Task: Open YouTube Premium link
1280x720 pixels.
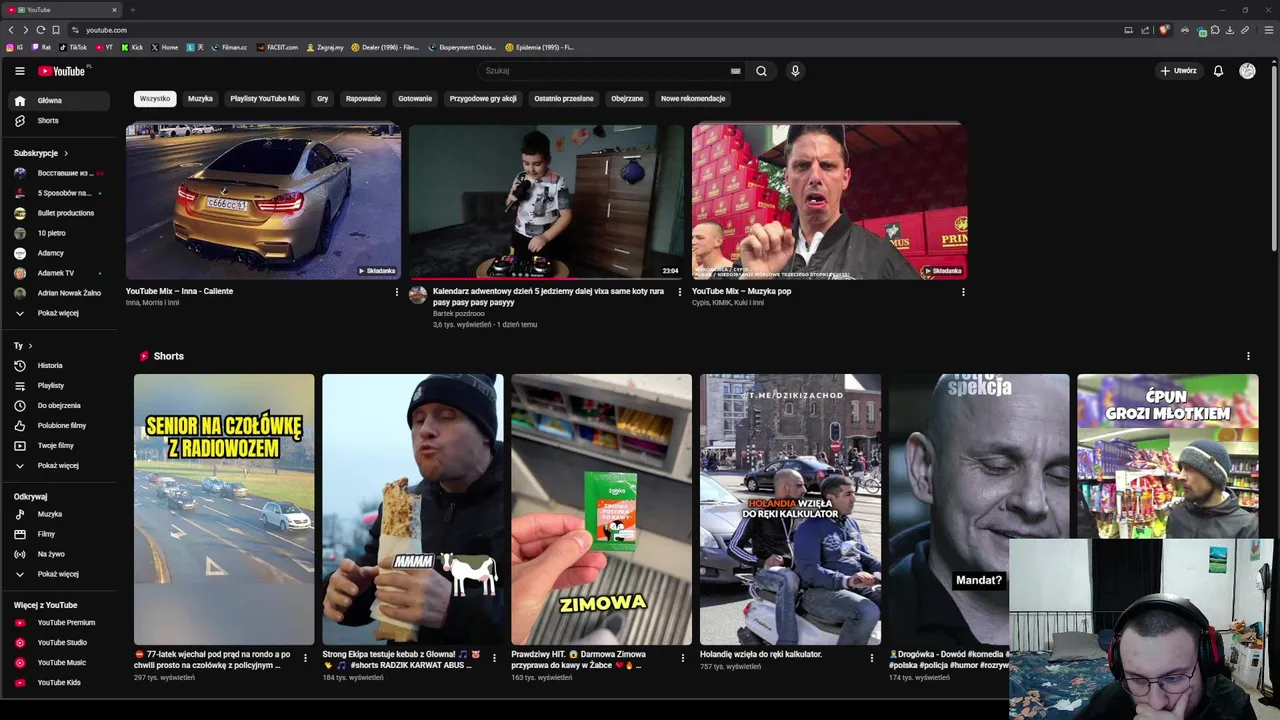Action: tap(60, 622)
